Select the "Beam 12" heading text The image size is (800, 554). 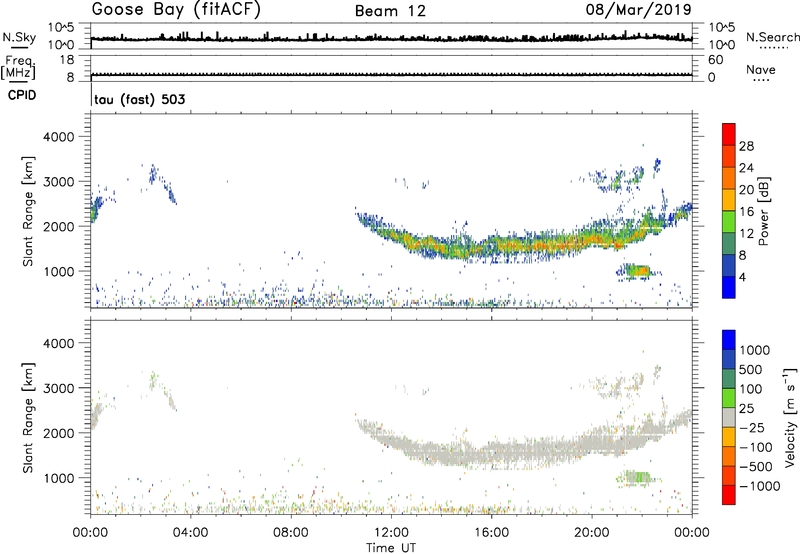pos(390,11)
